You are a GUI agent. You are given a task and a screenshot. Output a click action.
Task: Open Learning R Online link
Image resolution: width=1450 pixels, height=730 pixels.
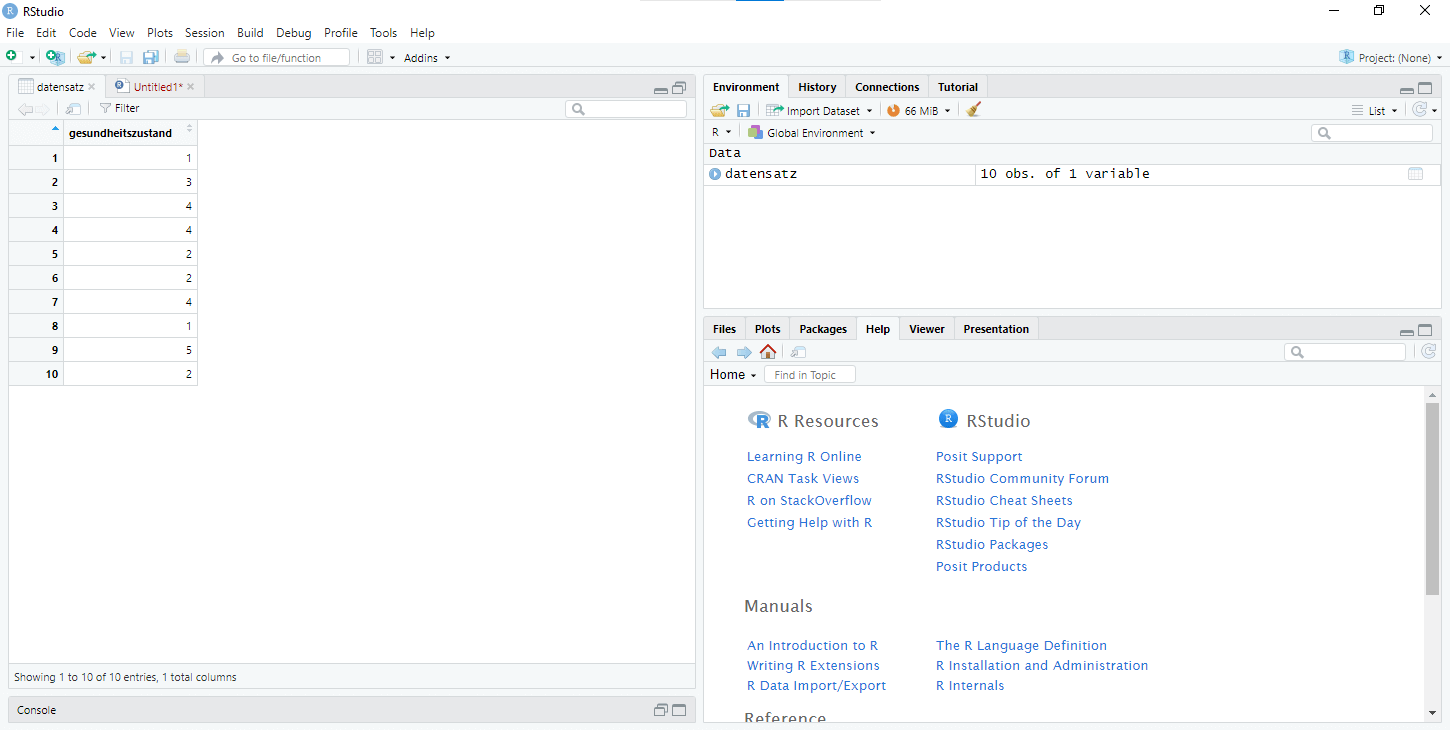click(x=804, y=456)
